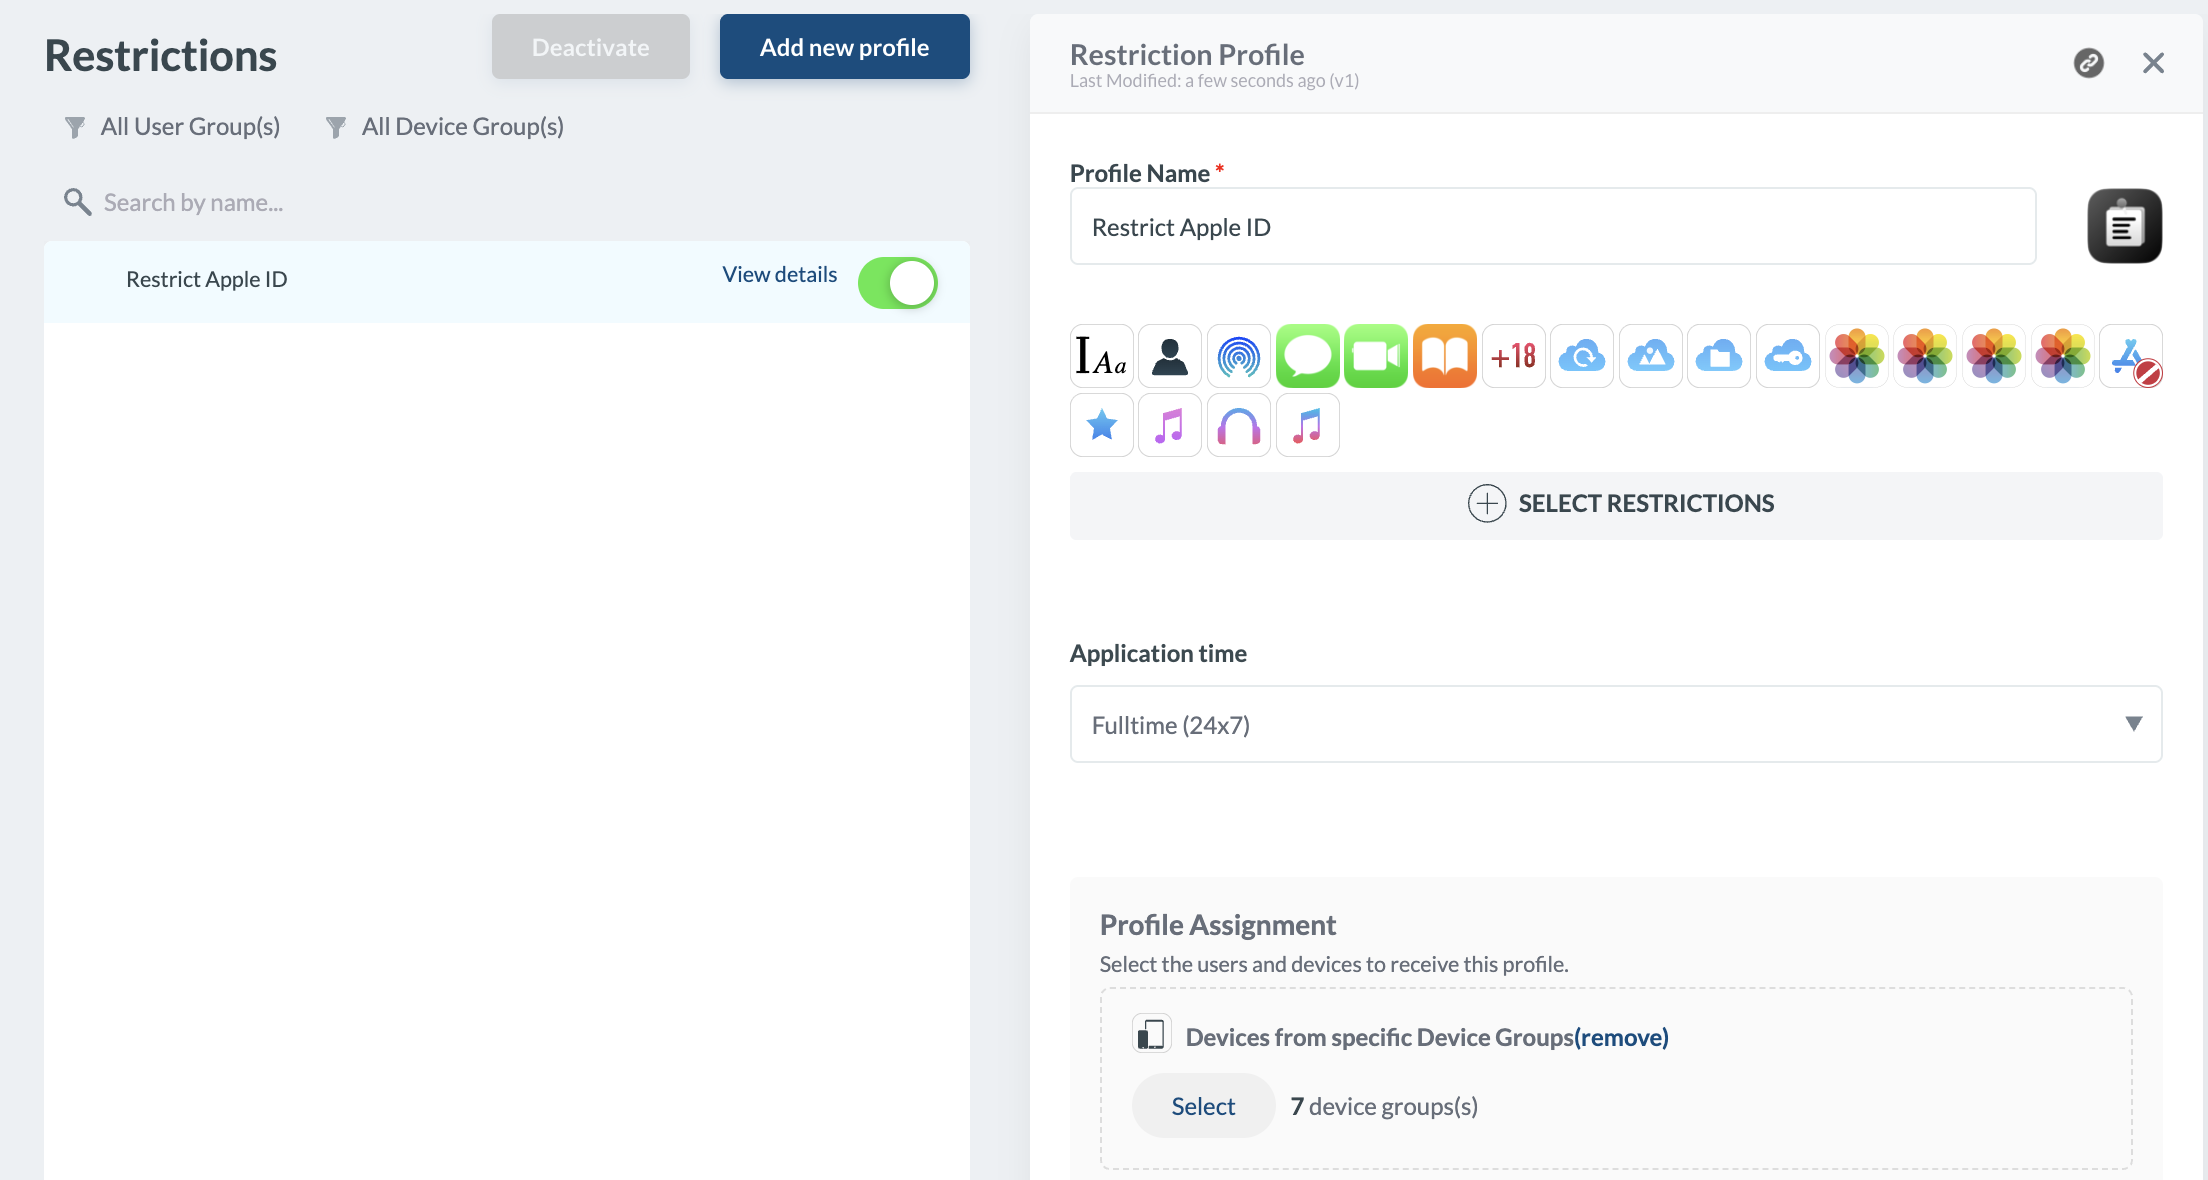This screenshot has height=1180, width=2208.
Task: Click the iCloud photos cloud icon
Action: [1651, 356]
